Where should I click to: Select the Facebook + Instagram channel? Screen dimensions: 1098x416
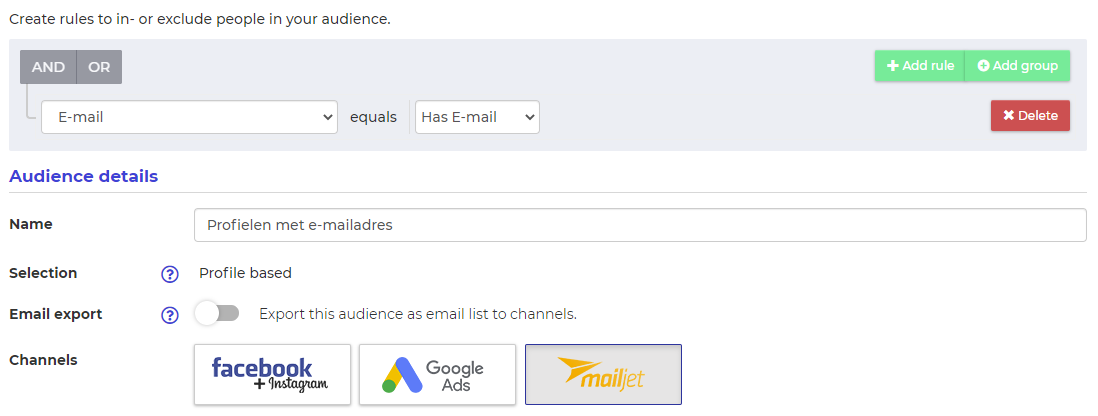[272, 374]
